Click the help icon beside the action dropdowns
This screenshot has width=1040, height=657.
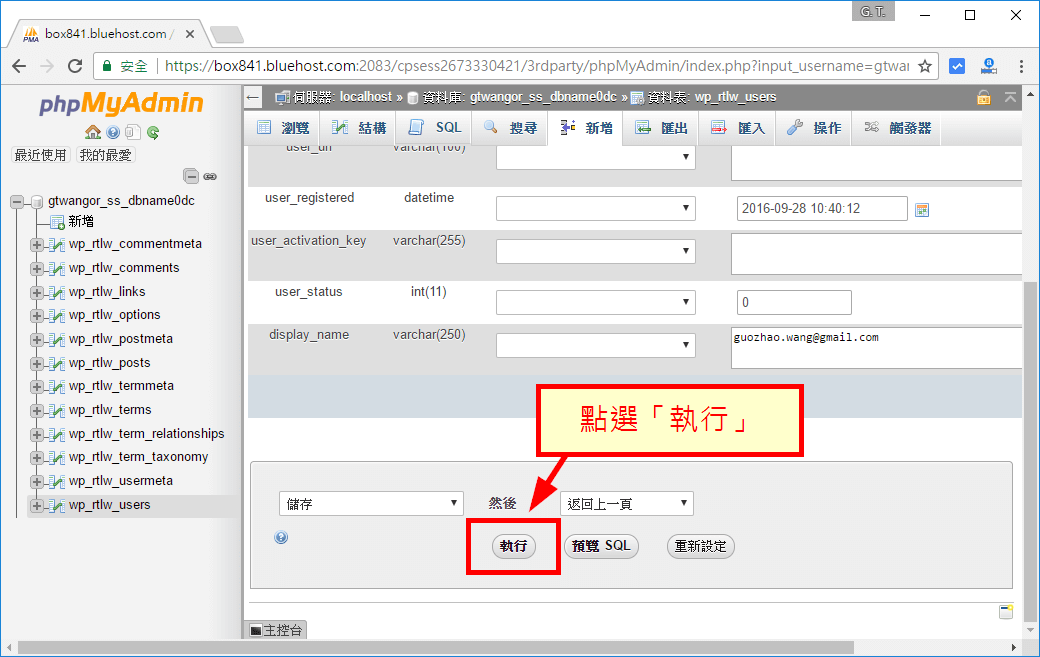tap(281, 537)
